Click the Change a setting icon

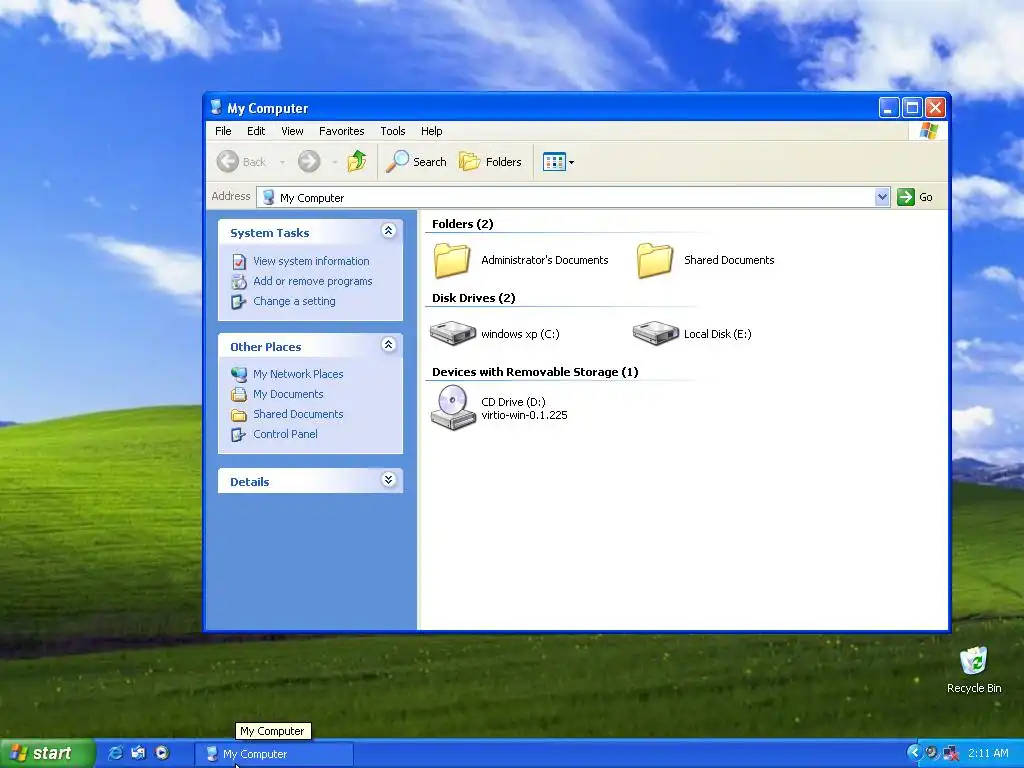click(x=239, y=302)
